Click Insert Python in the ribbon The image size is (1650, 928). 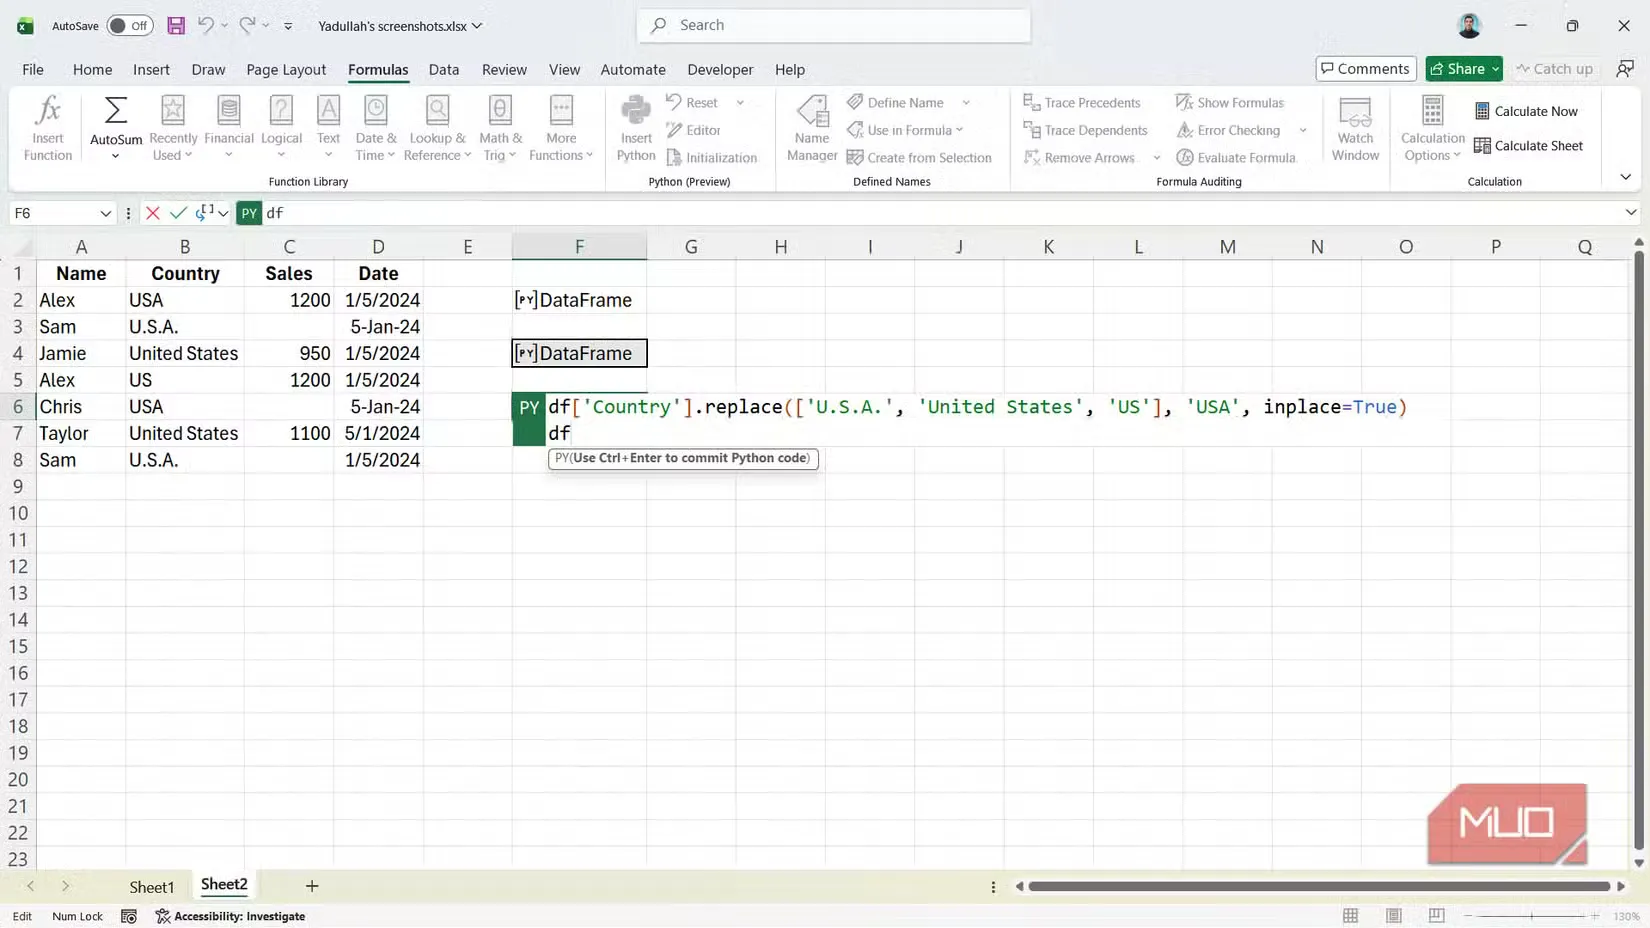pyautogui.click(x=635, y=127)
